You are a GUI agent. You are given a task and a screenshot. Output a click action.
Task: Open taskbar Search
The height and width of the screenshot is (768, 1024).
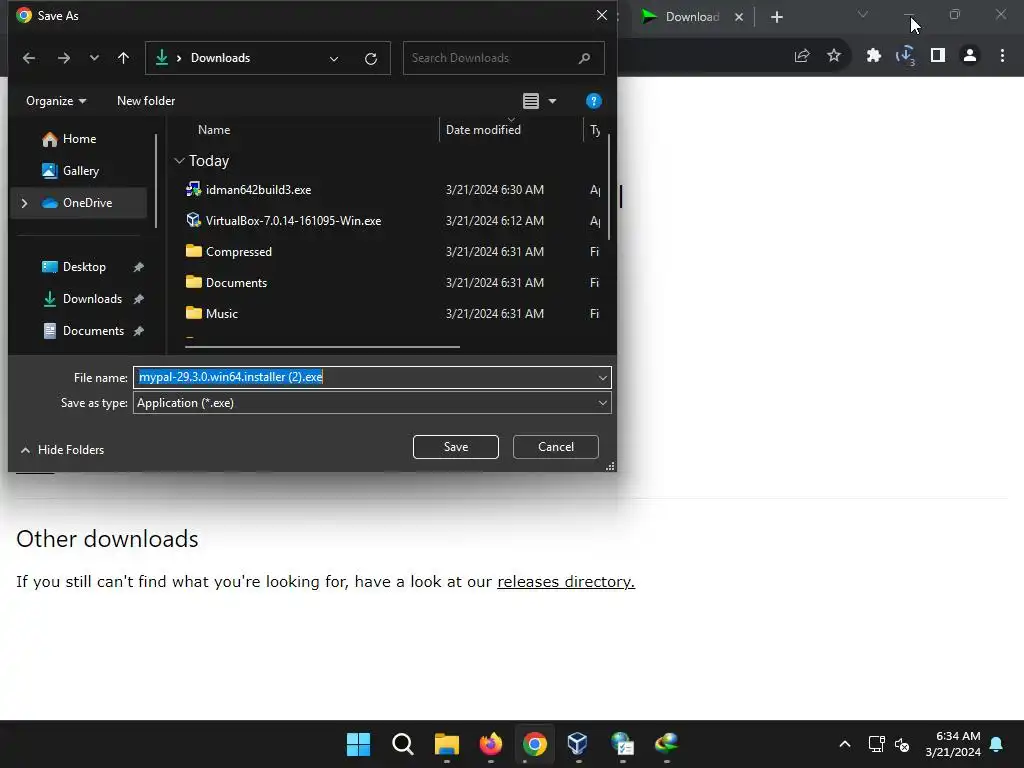click(402, 744)
